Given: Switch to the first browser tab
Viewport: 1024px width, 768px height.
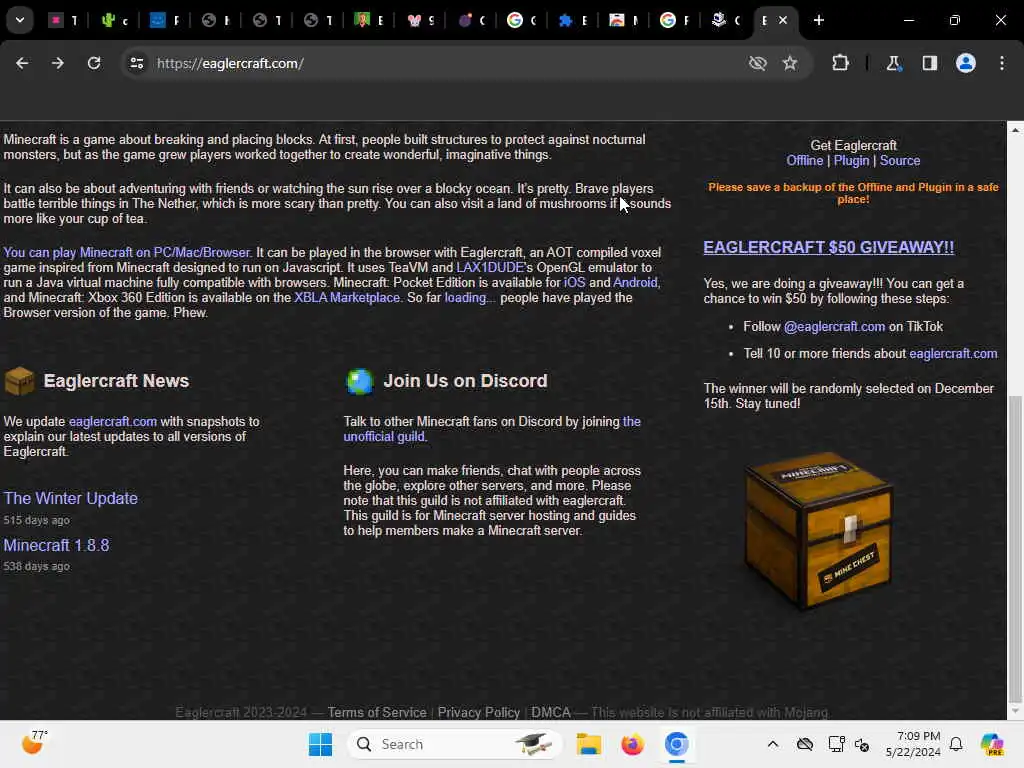Looking at the screenshot, I should 63,20.
